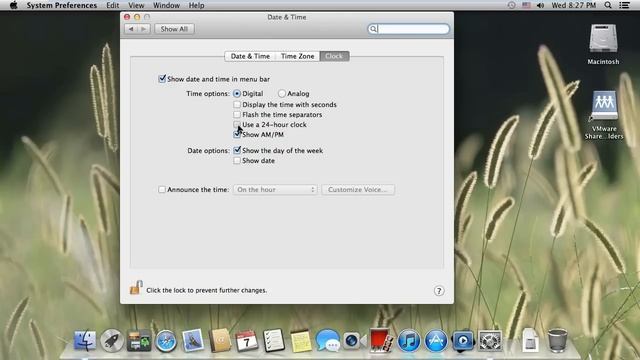Open the Trash in Dock
This screenshot has width=640, height=360.
pos(557,340)
